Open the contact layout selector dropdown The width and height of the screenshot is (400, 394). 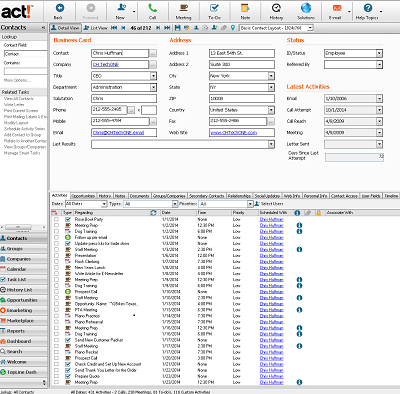point(310,28)
